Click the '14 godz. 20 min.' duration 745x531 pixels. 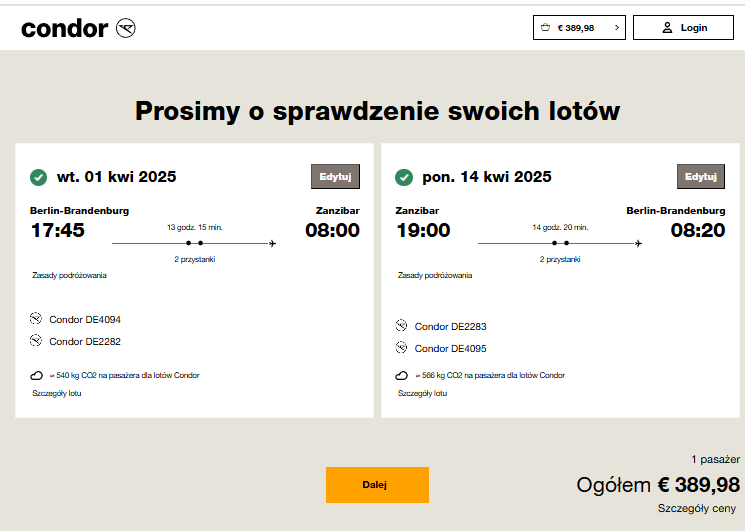coord(560,228)
